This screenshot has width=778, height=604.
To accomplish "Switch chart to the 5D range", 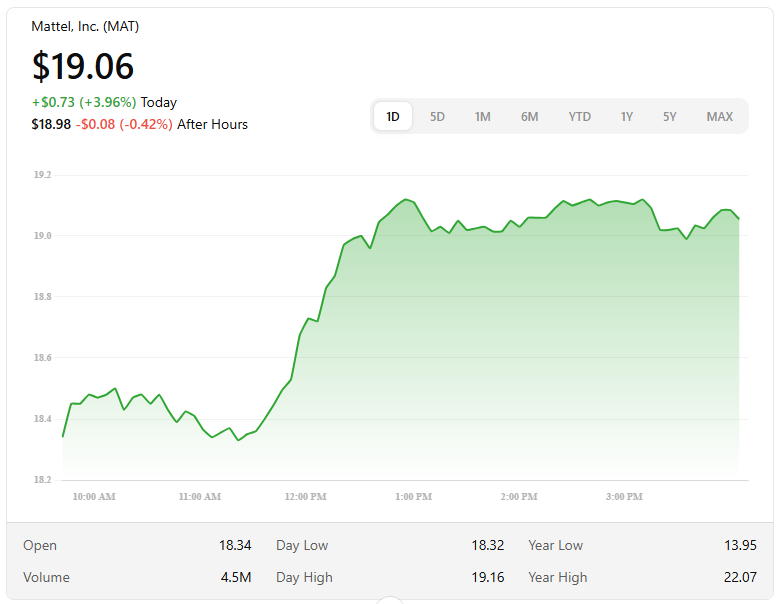I will [437, 117].
